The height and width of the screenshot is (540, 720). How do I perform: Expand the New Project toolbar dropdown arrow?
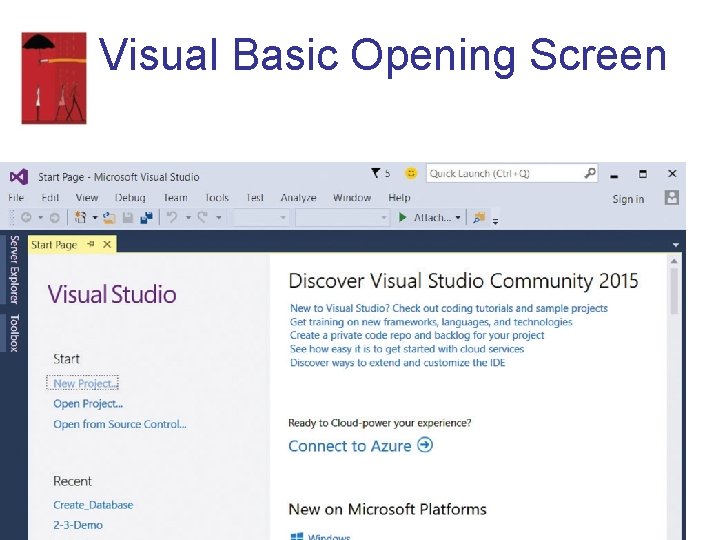[95, 218]
